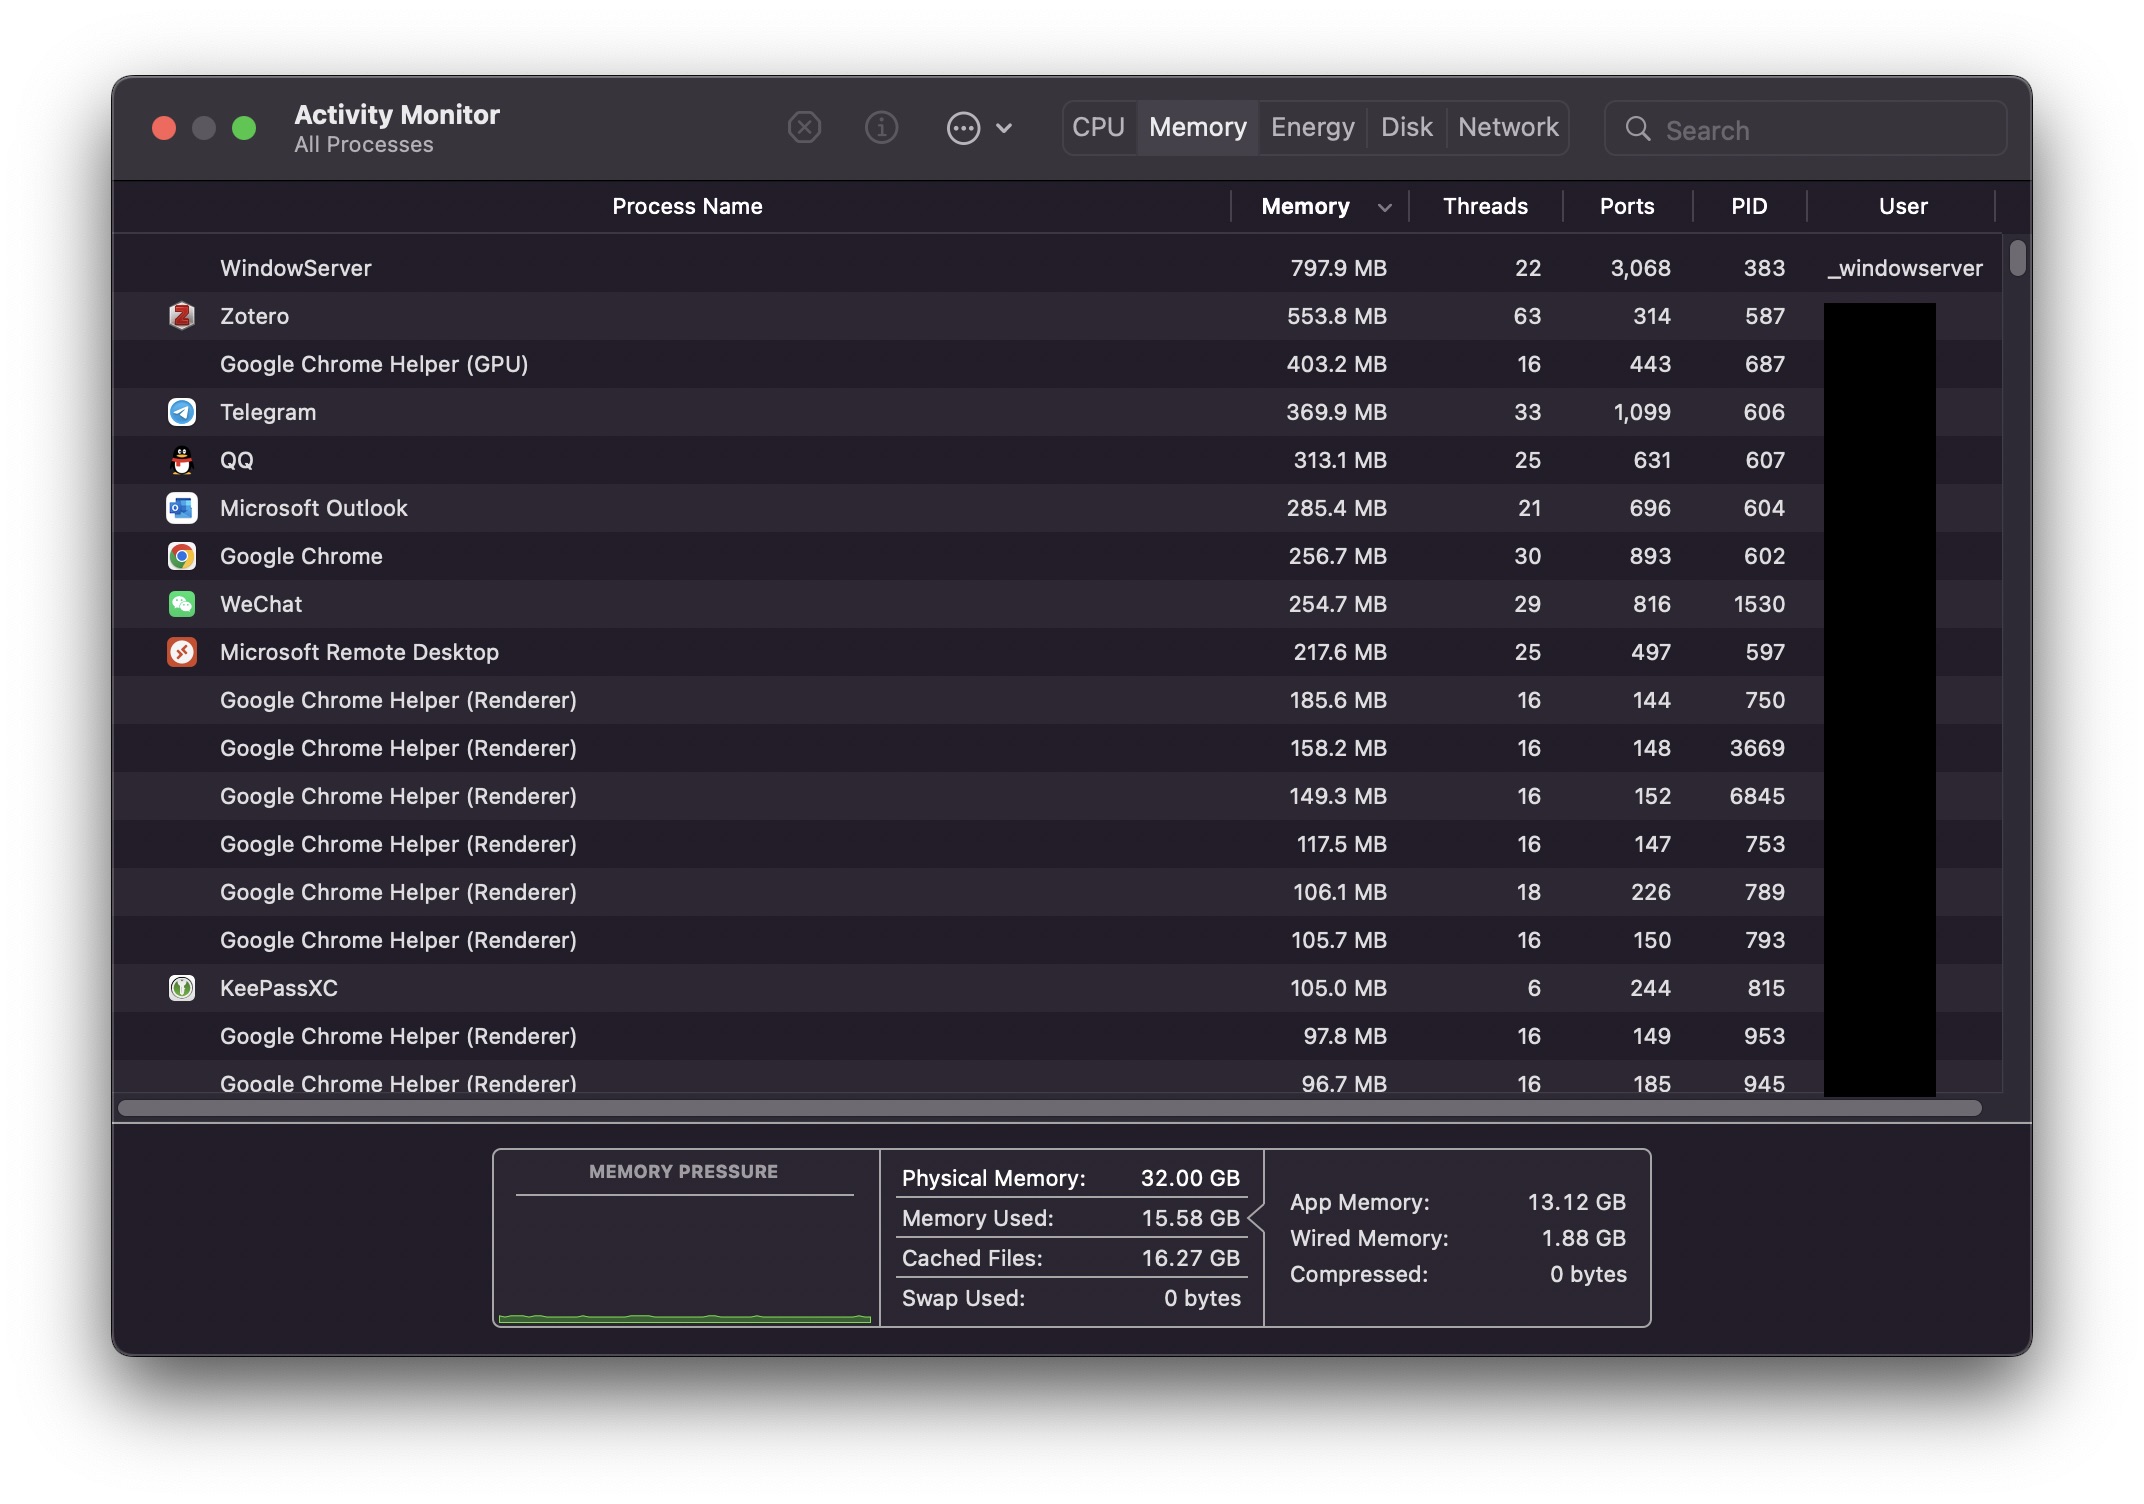This screenshot has height=1504, width=2144.
Task: Select the Zotero process row icon
Action: tap(181, 316)
